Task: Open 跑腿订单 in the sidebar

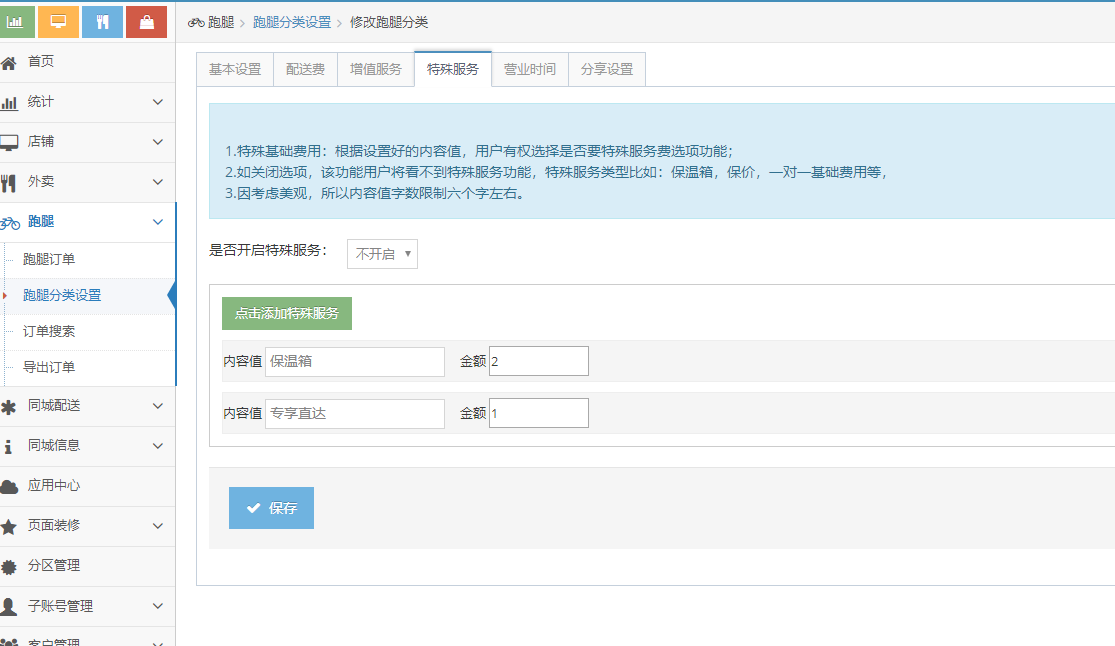Action: coord(49,260)
